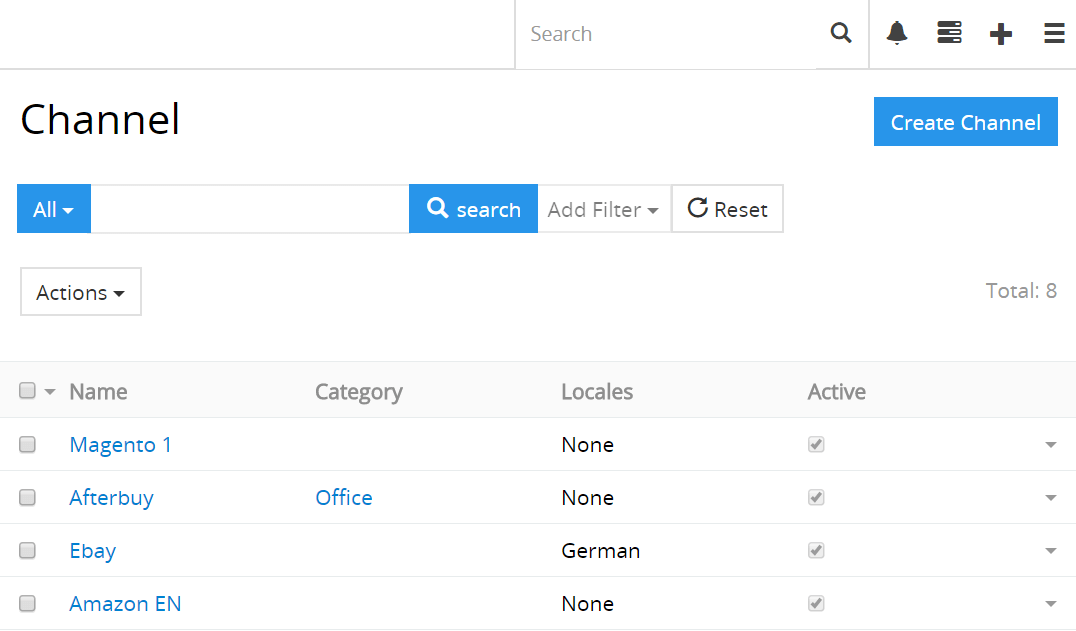
Task: Click the Create Channel button
Action: pyautogui.click(x=965, y=122)
